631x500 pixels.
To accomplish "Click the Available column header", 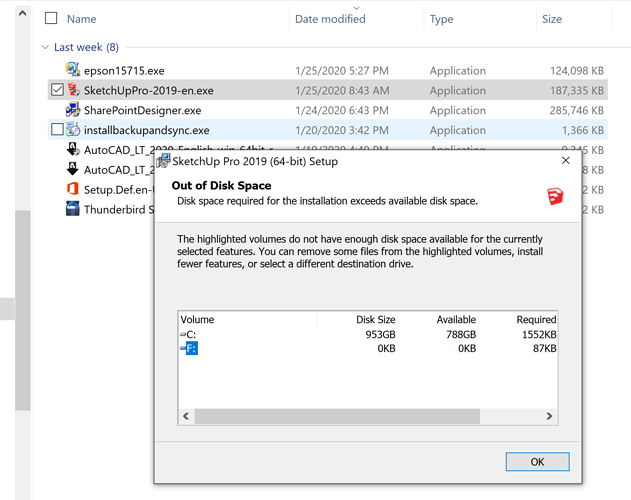I will point(456,320).
